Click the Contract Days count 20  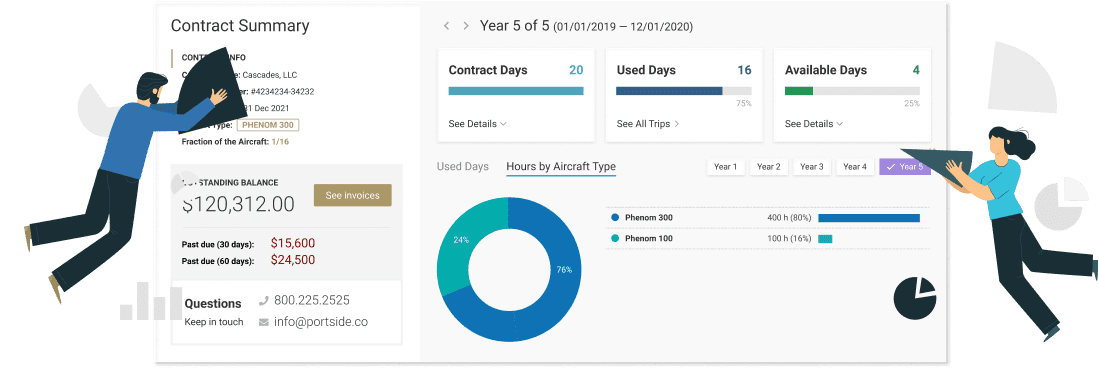coord(576,70)
